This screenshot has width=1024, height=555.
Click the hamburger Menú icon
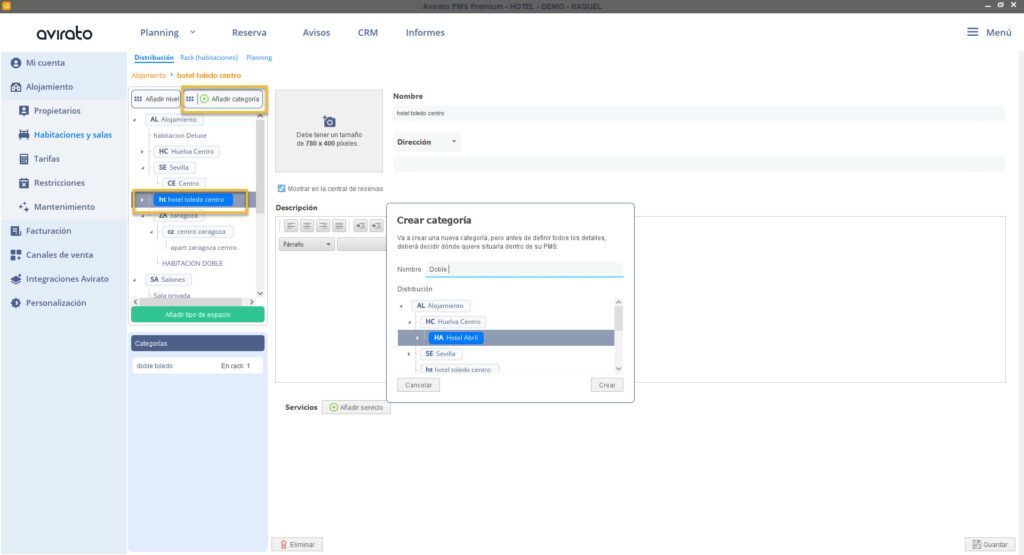point(972,32)
